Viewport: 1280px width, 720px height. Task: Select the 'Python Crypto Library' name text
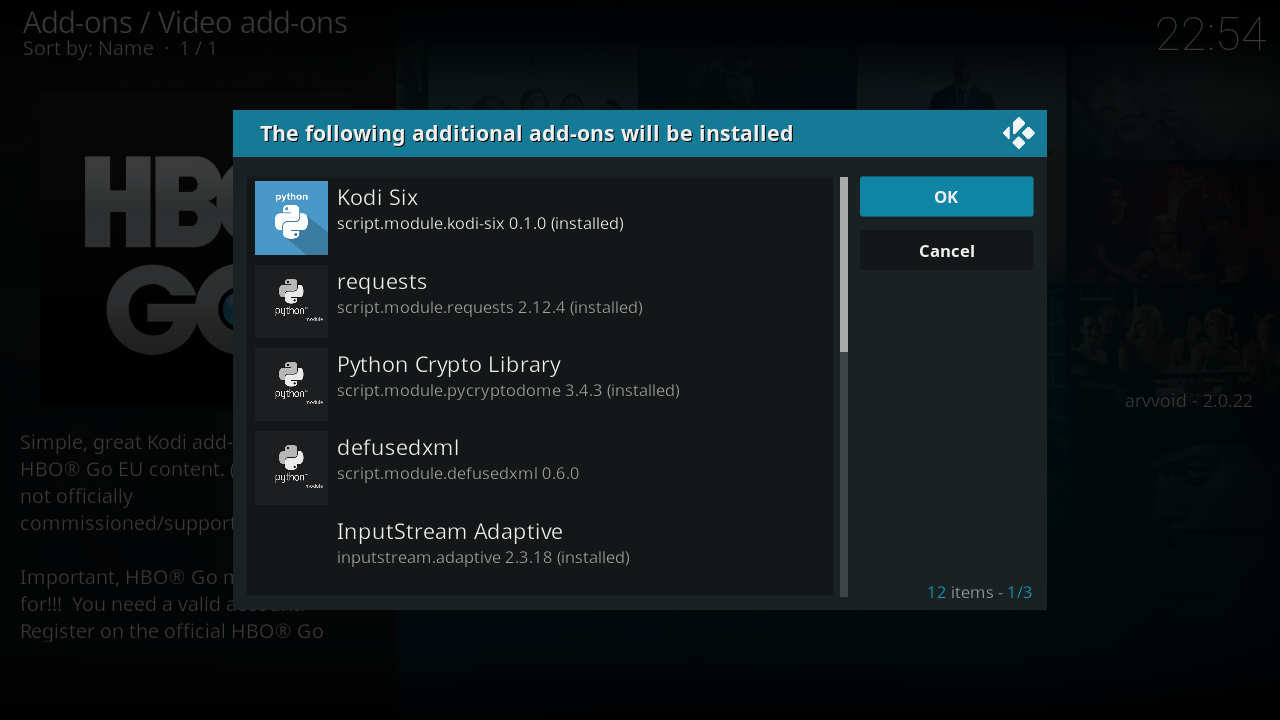(448, 364)
